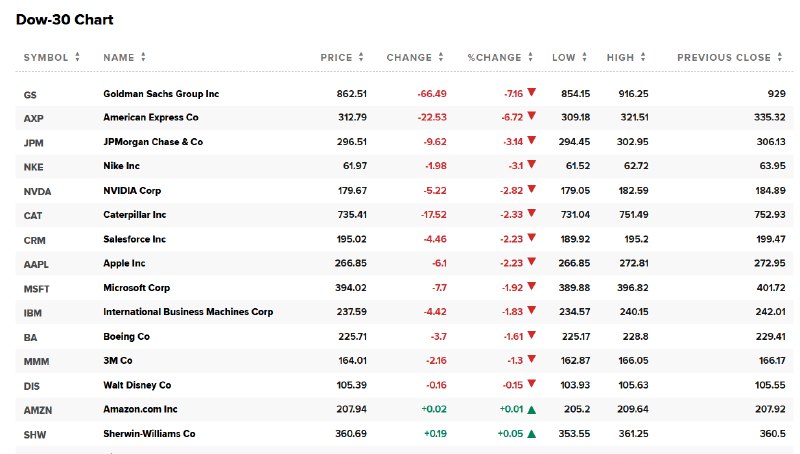
Task: Click Caterpillar price 735.41
Action: click(x=352, y=215)
